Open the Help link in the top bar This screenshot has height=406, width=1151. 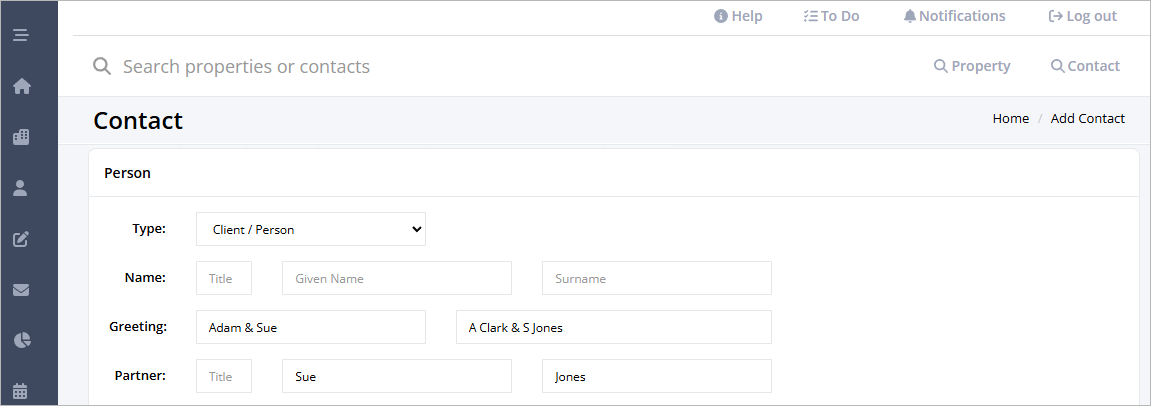738,16
